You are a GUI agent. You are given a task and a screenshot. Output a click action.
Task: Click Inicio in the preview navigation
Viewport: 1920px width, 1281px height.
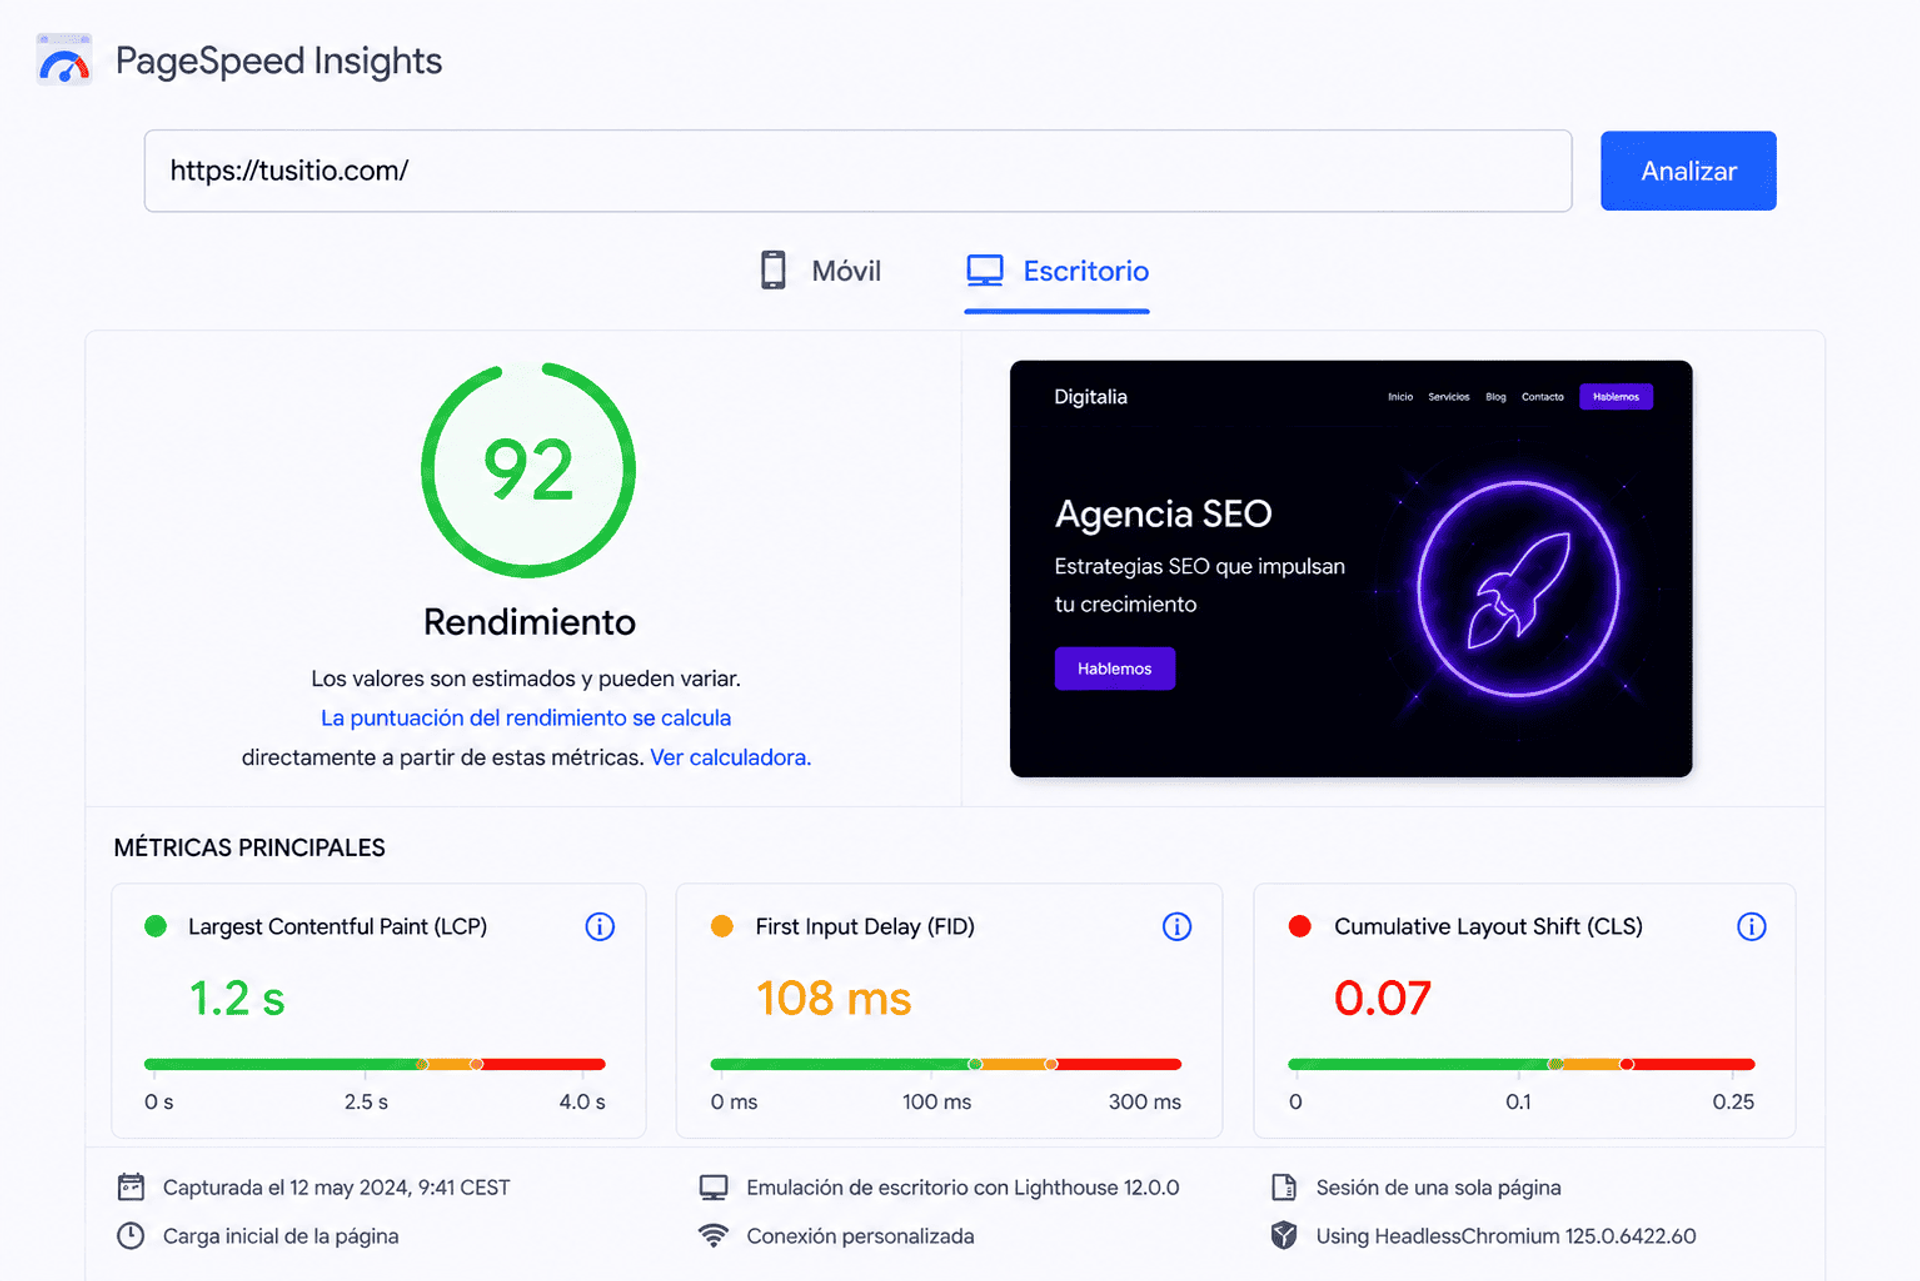point(1400,397)
